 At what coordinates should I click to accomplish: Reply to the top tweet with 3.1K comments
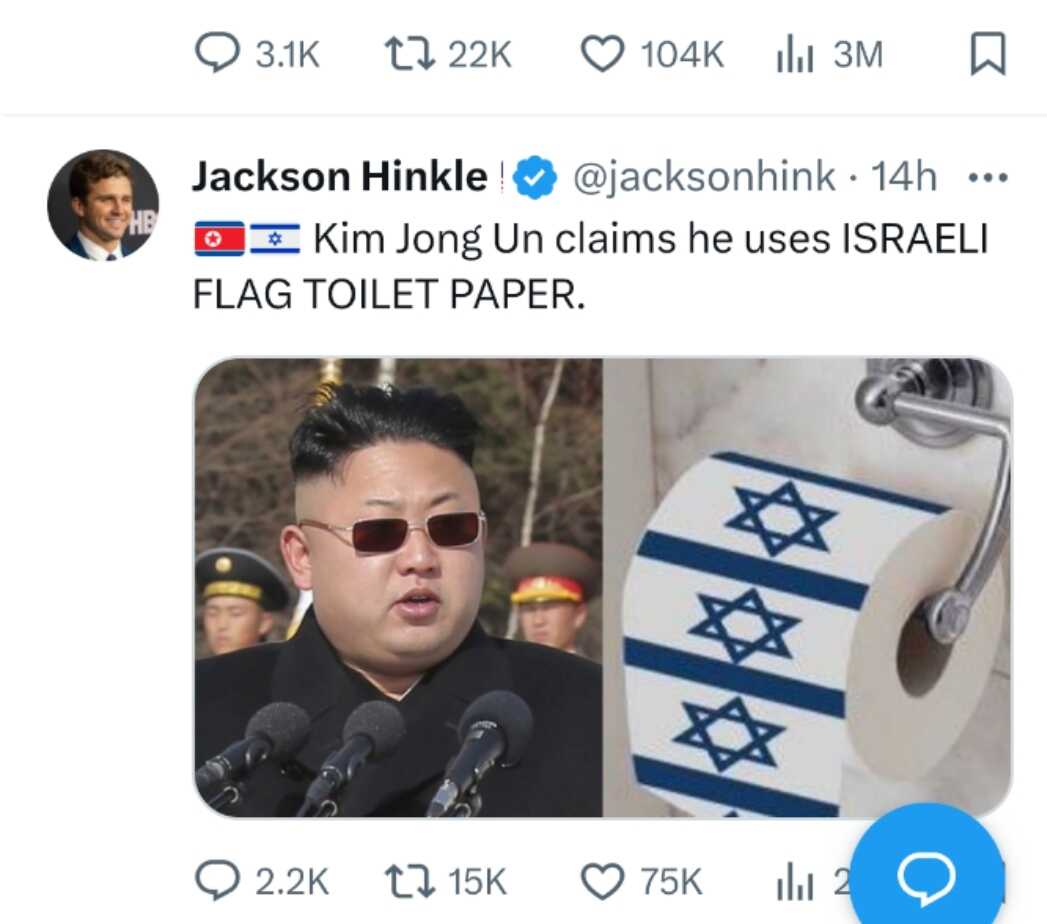[x=257, y=53]
